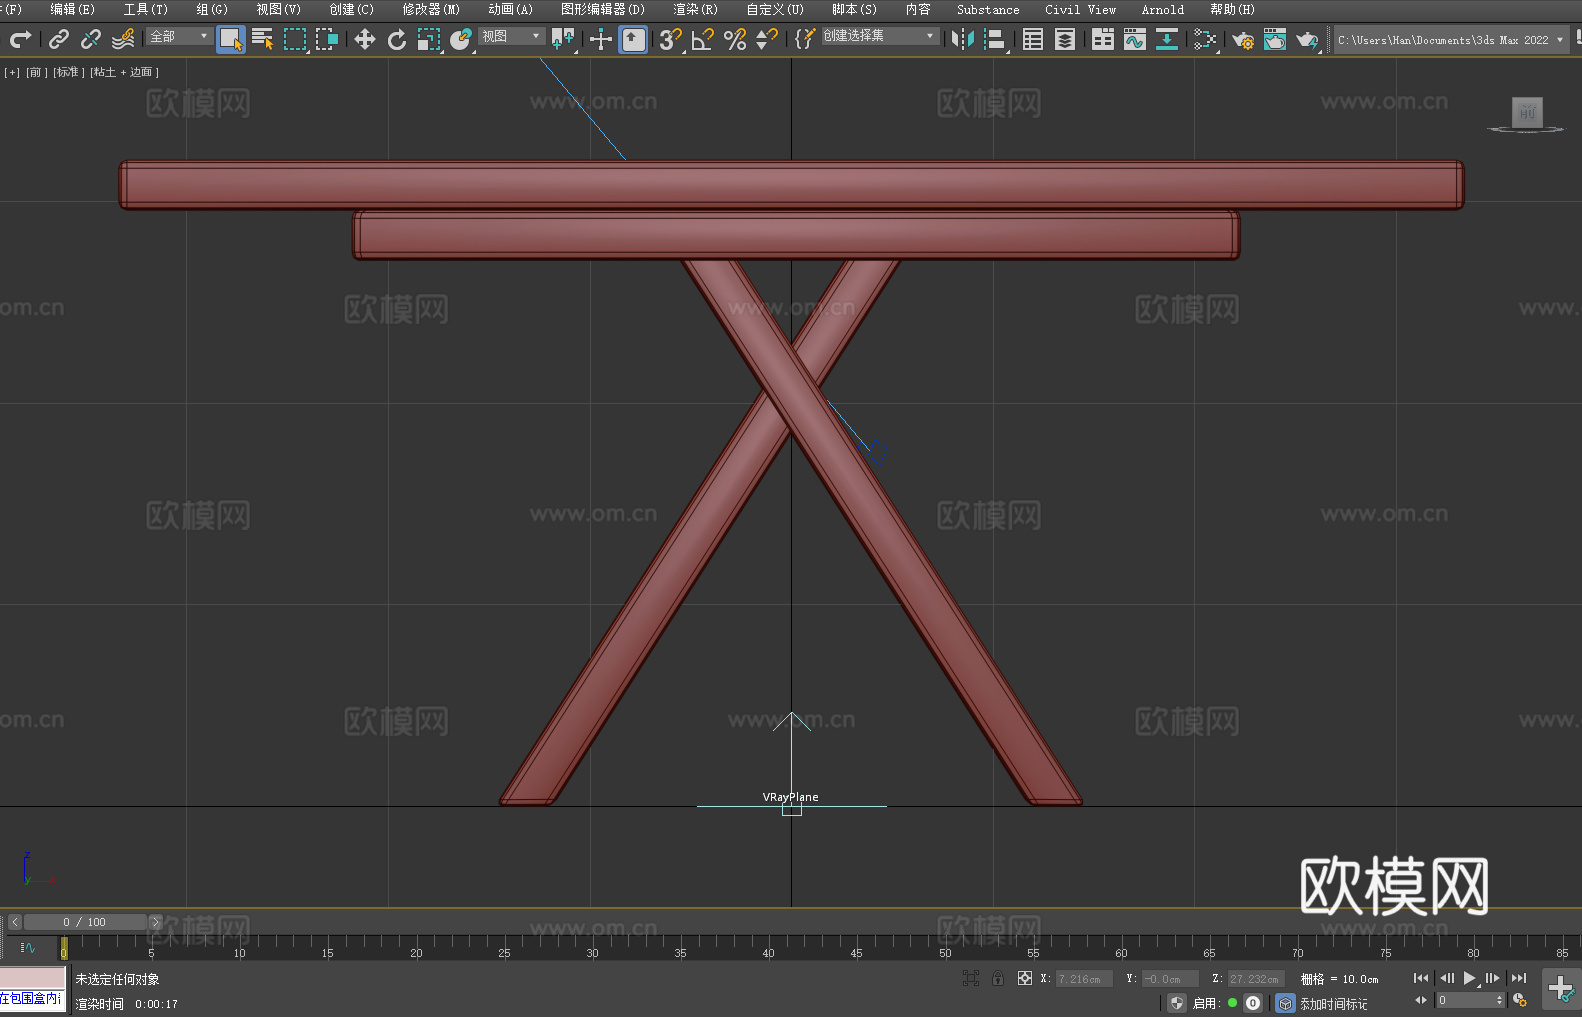Screen dimensions: 1582x1017
Task: Open the Rendered Frame Window
Action: tap(1275, 39)
